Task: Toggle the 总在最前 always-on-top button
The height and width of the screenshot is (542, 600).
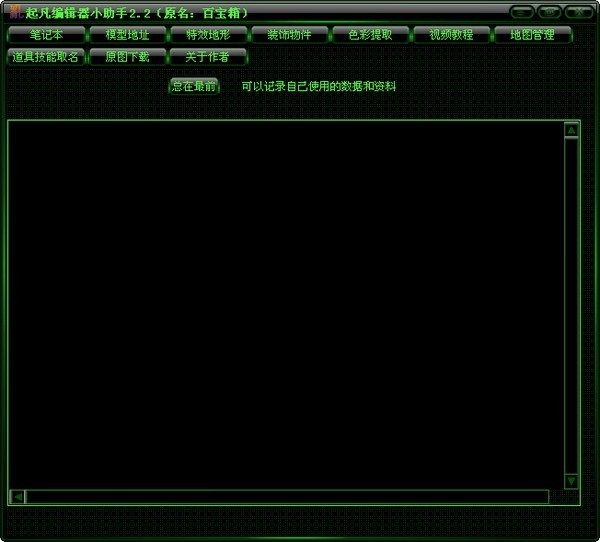Action: coord(194,87)
